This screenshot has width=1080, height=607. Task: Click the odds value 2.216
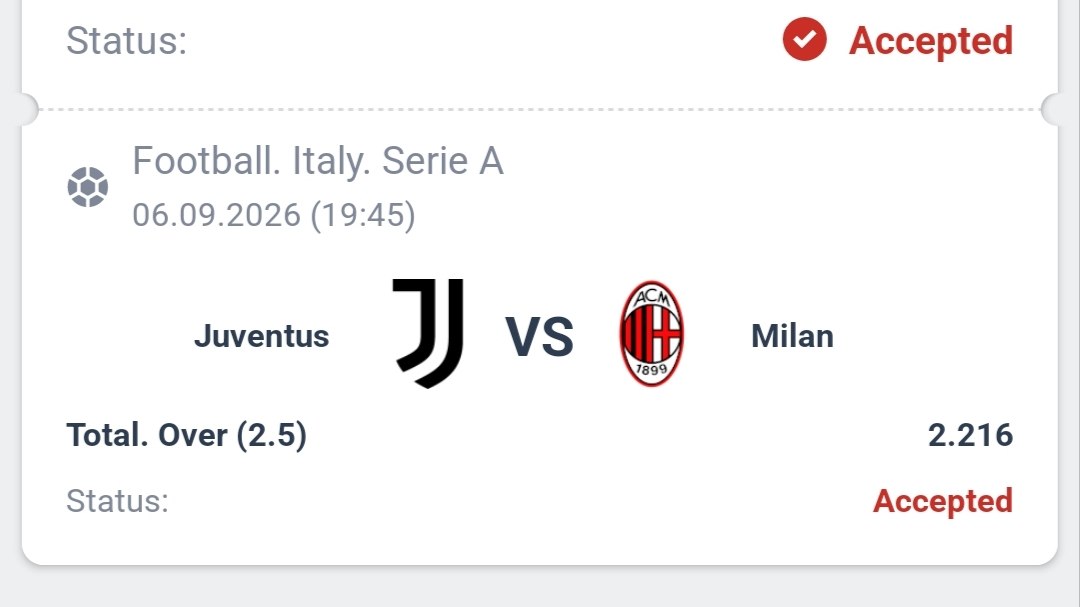[x=970, y=435]
